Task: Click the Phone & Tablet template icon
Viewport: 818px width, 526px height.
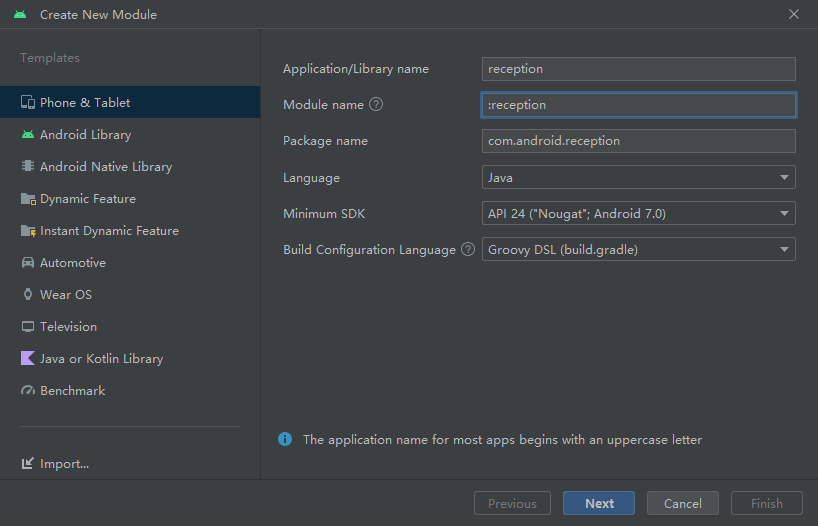Action: (x=28, y=103)
